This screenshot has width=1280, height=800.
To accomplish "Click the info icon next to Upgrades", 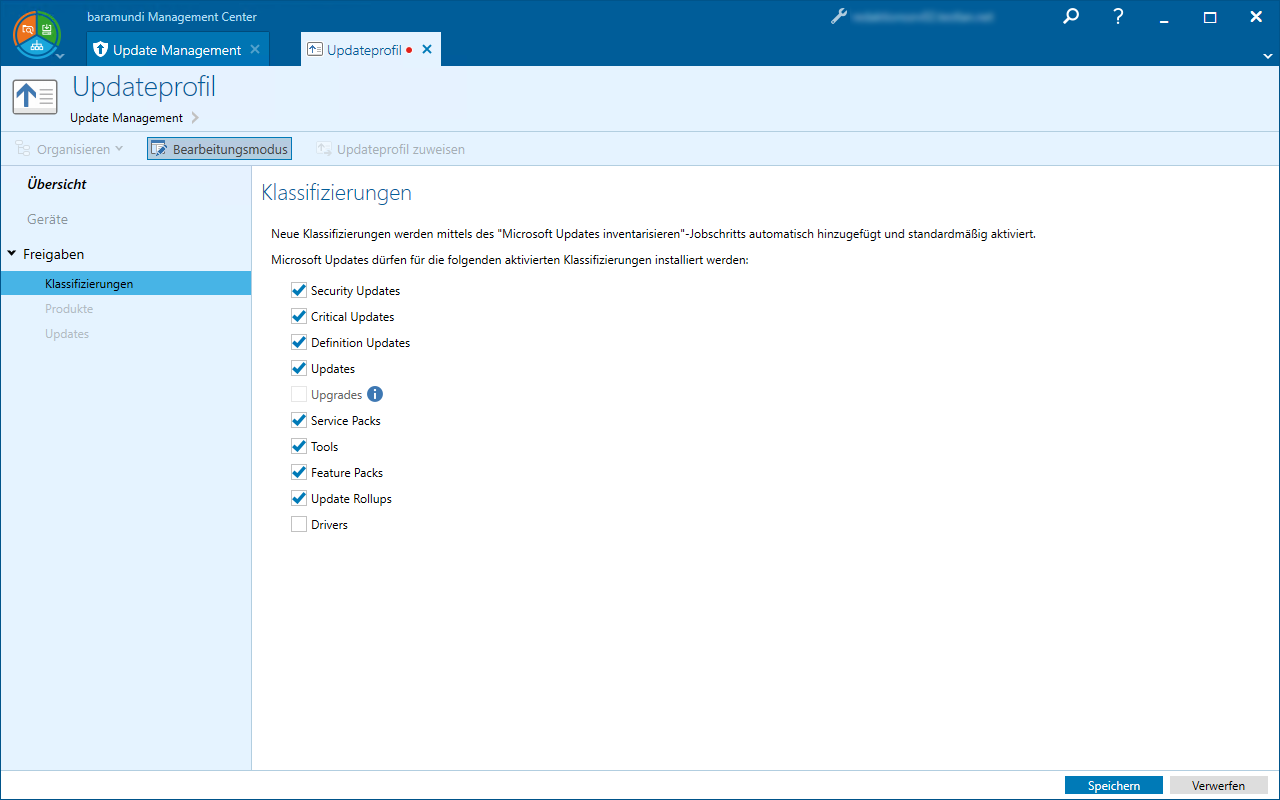I will coord(375,394).
